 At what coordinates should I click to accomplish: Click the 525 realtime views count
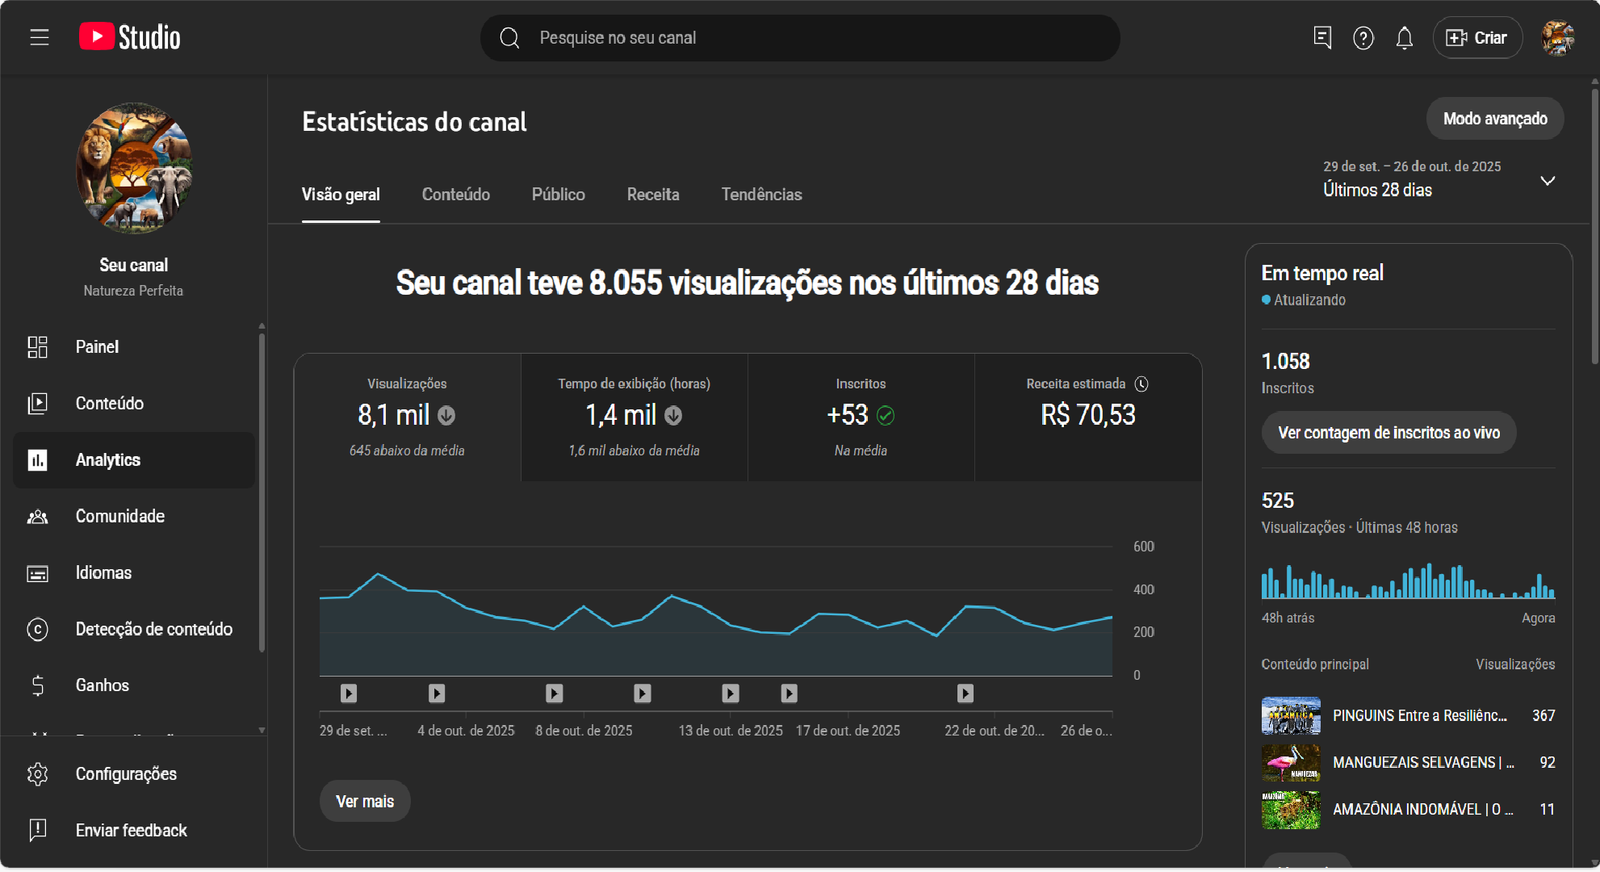[x=1278, y=501]
